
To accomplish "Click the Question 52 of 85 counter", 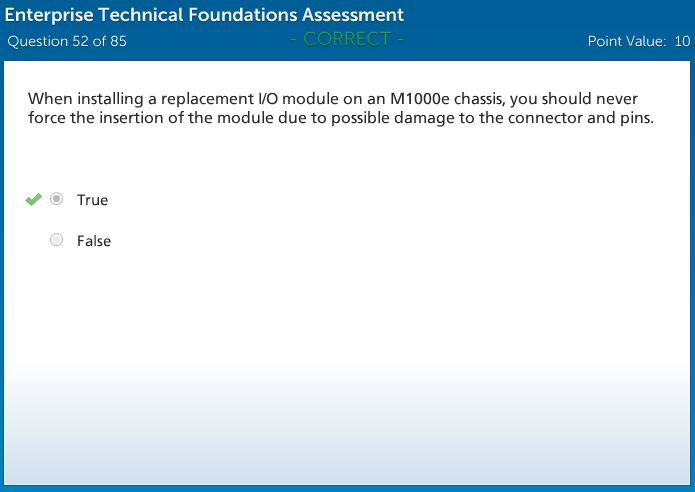I will [x=67, y=41].
